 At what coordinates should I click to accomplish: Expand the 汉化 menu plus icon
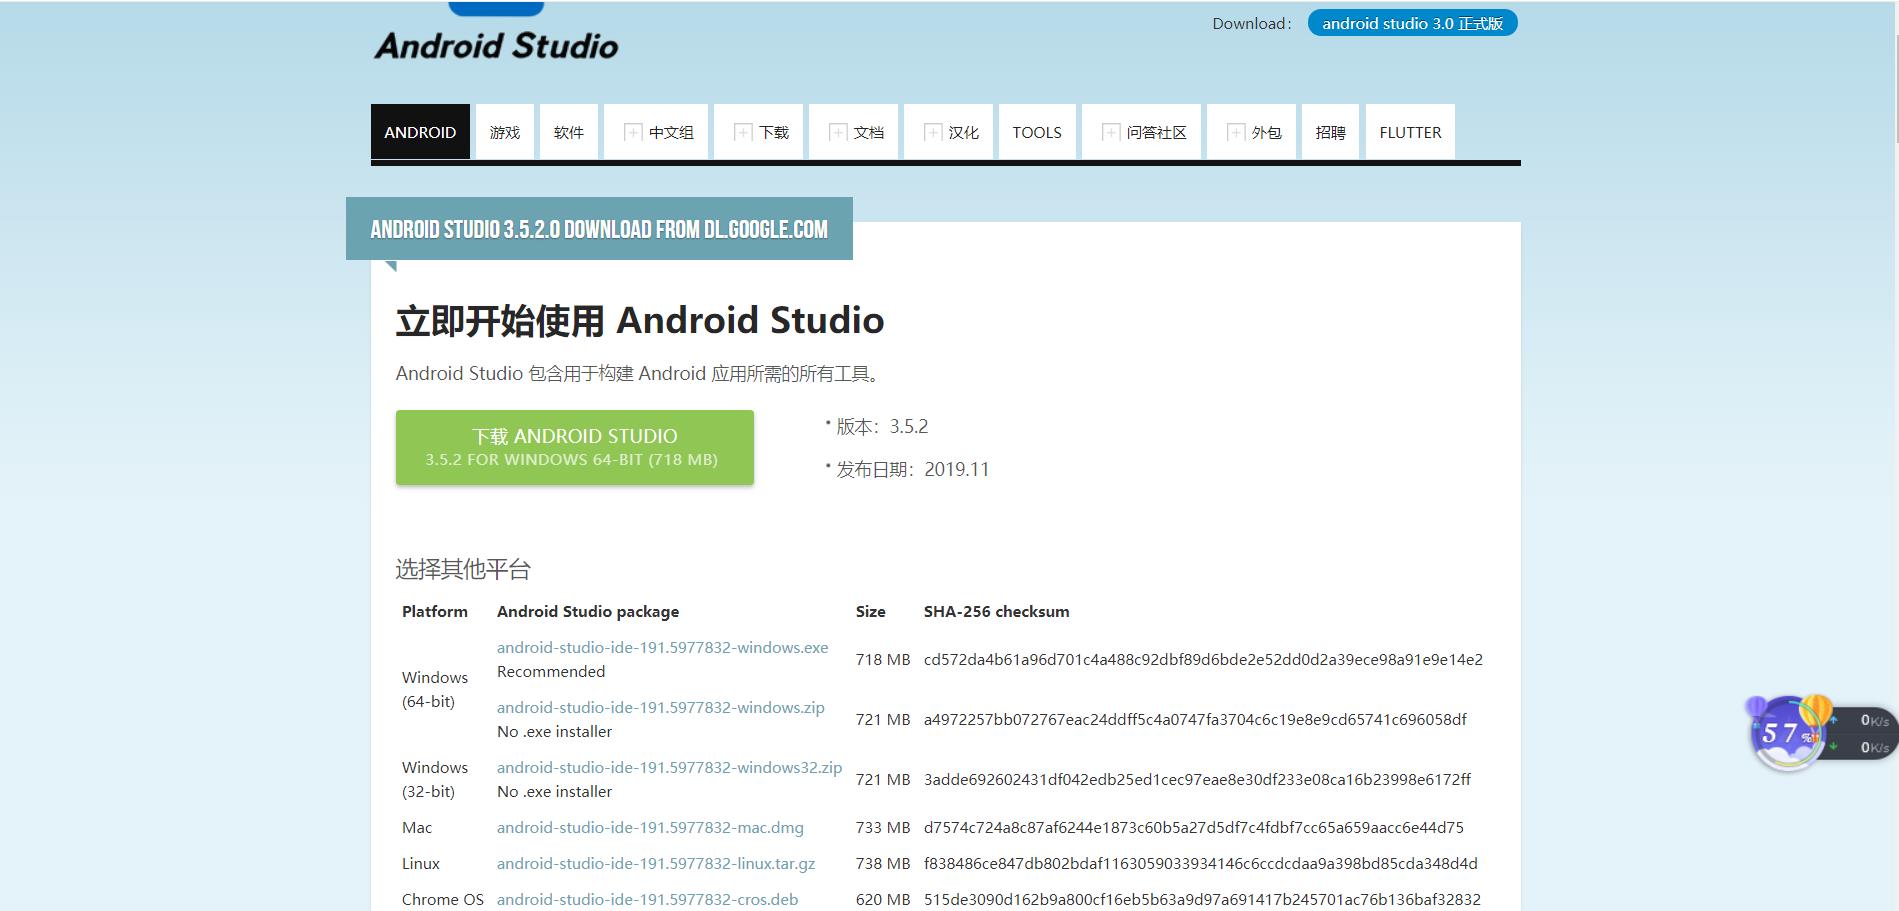coord(933,132)
